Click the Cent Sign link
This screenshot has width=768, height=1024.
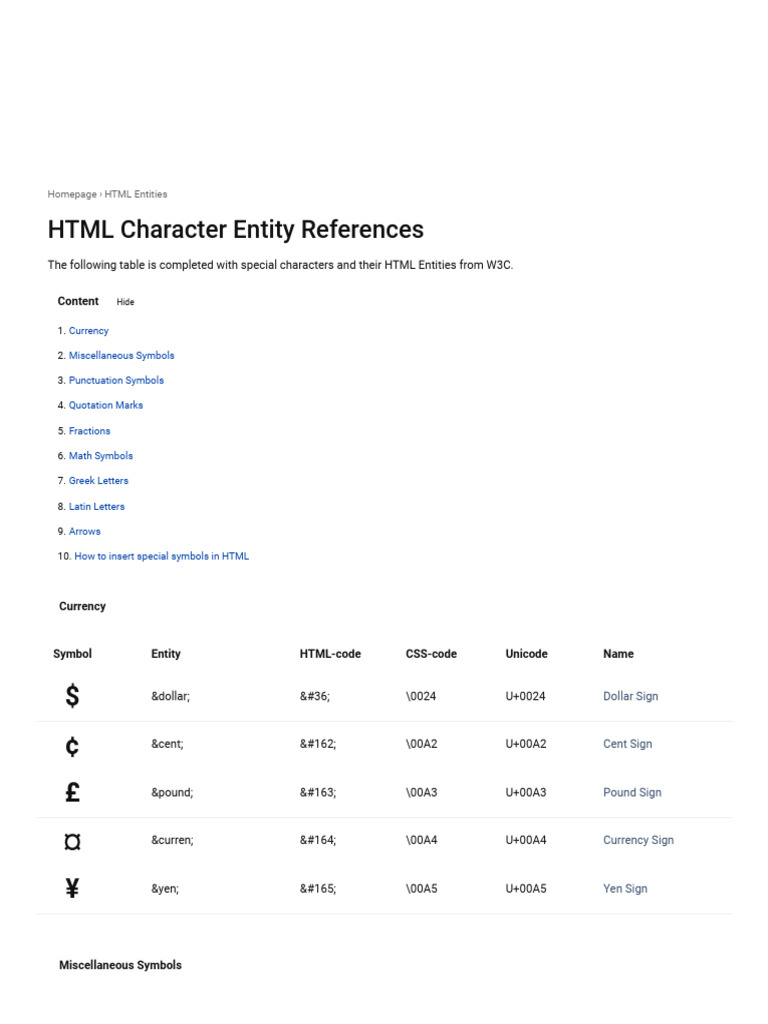628,744
